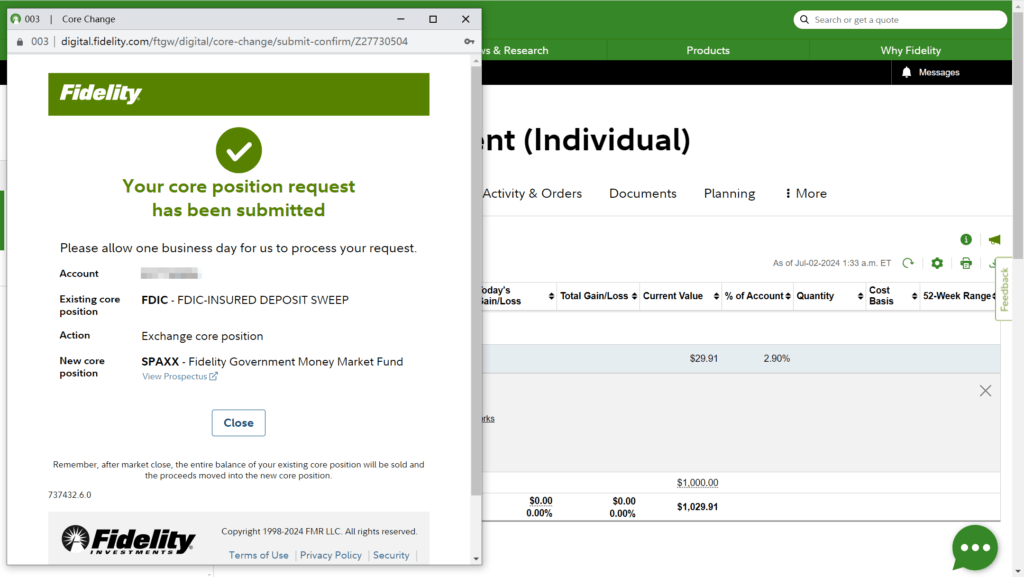1024x577 pixels.
Task: Click the Fidelity Investments footer logo
Action: click(x=128, y=540)
